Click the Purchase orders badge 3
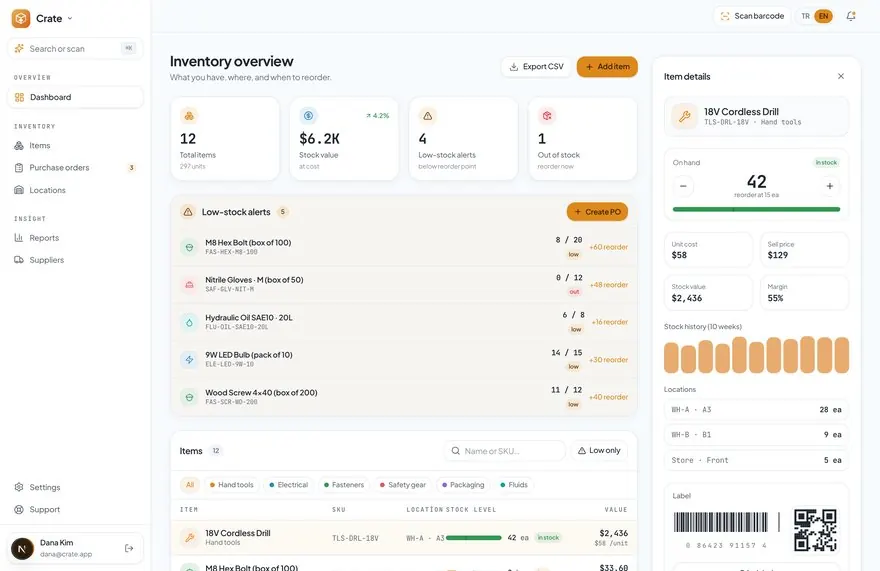This screenshot has height=571, width=880. click(131, 167)
